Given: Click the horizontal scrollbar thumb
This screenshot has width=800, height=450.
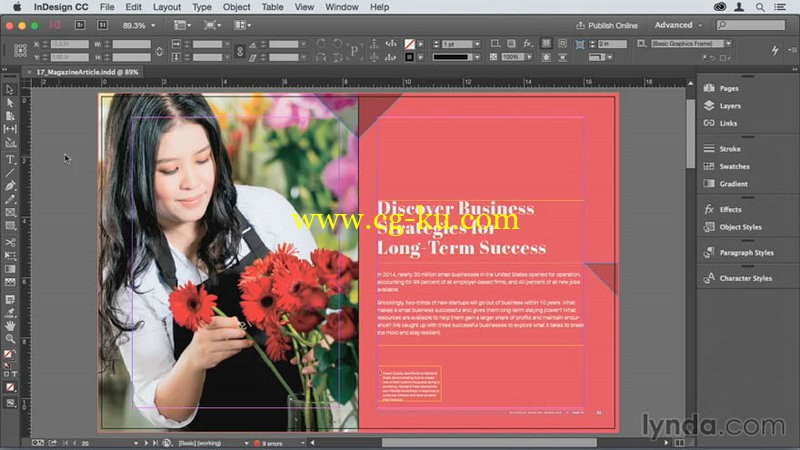Looking at the screenshot, I should click(x=489, y=443).
